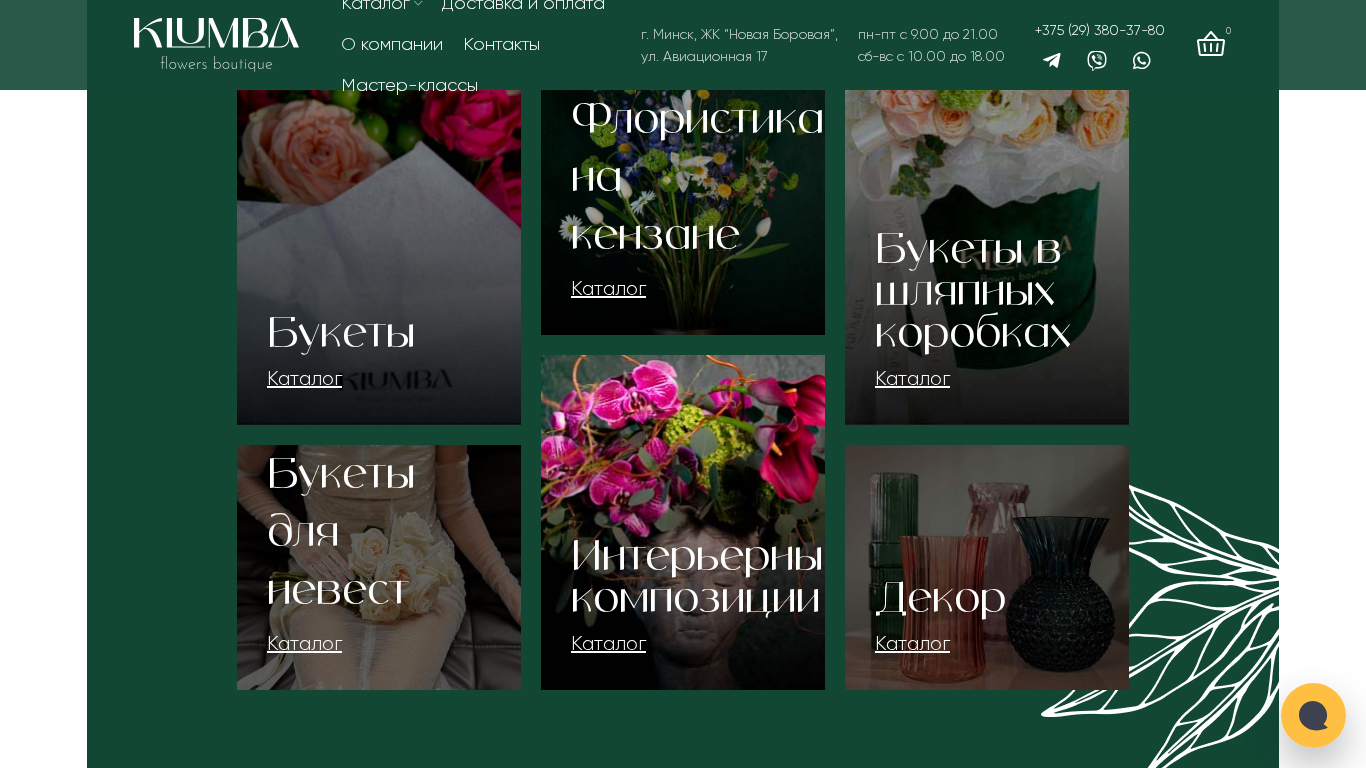Screen dimensions: 1366x768
Task: Select the Букеты category heading
Action: point(341,332)
